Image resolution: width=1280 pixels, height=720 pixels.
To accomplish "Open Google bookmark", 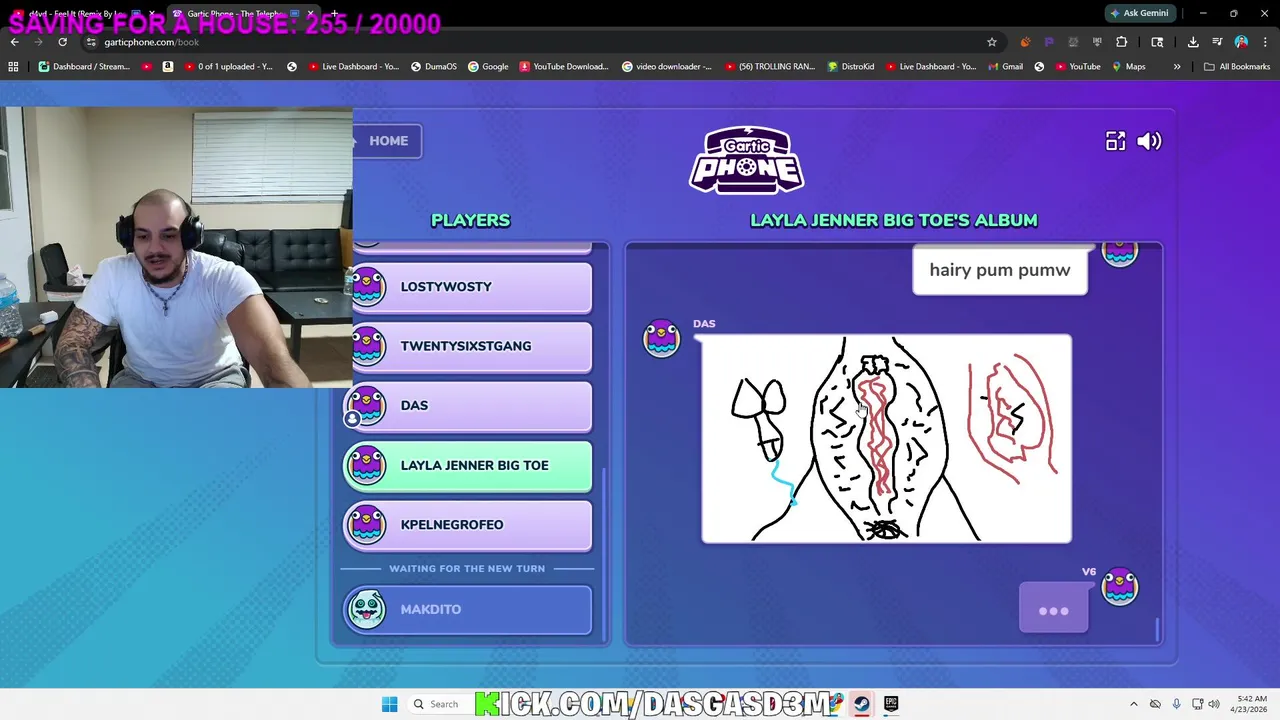I will [x=488, y=67].
